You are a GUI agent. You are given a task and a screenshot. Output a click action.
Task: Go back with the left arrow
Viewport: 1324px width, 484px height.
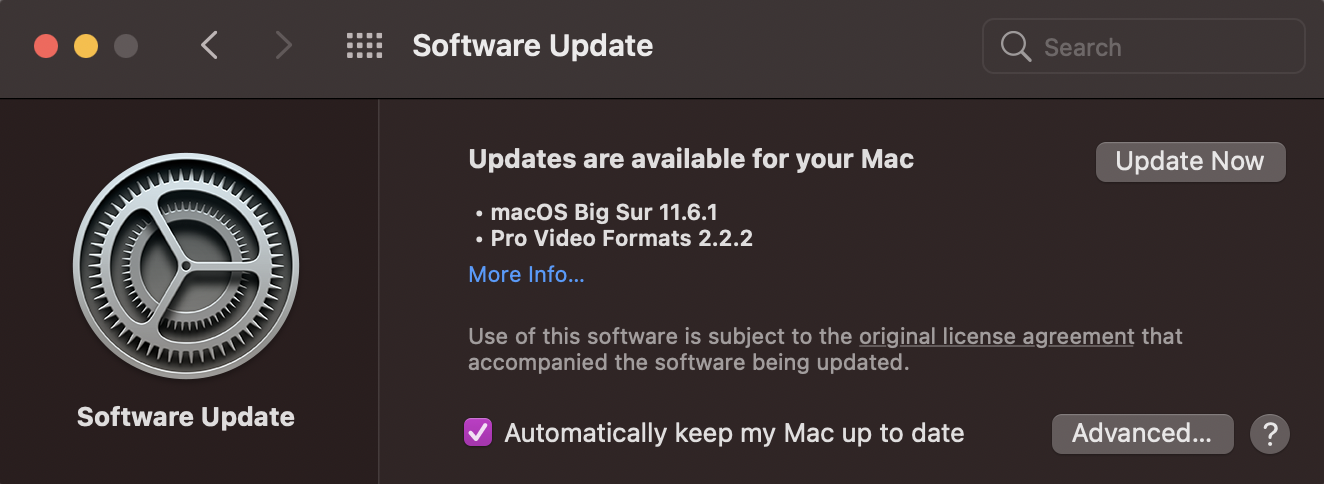pos(209,46)
